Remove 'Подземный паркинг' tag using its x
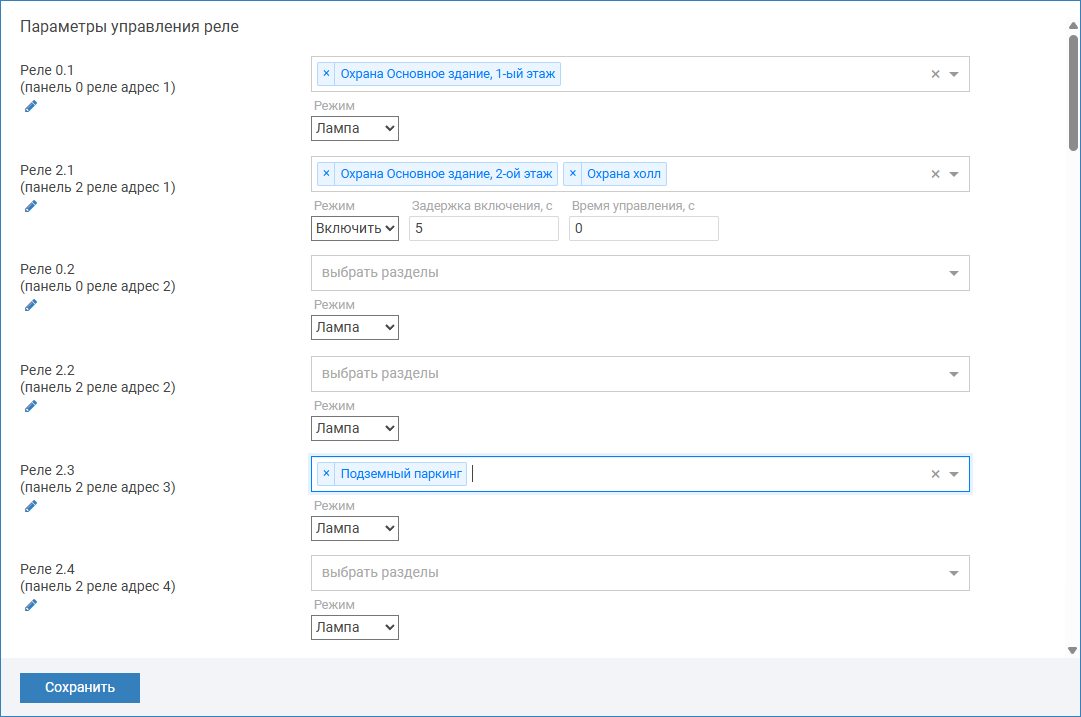Screen dimensions: 1081x717 [326, 474]
